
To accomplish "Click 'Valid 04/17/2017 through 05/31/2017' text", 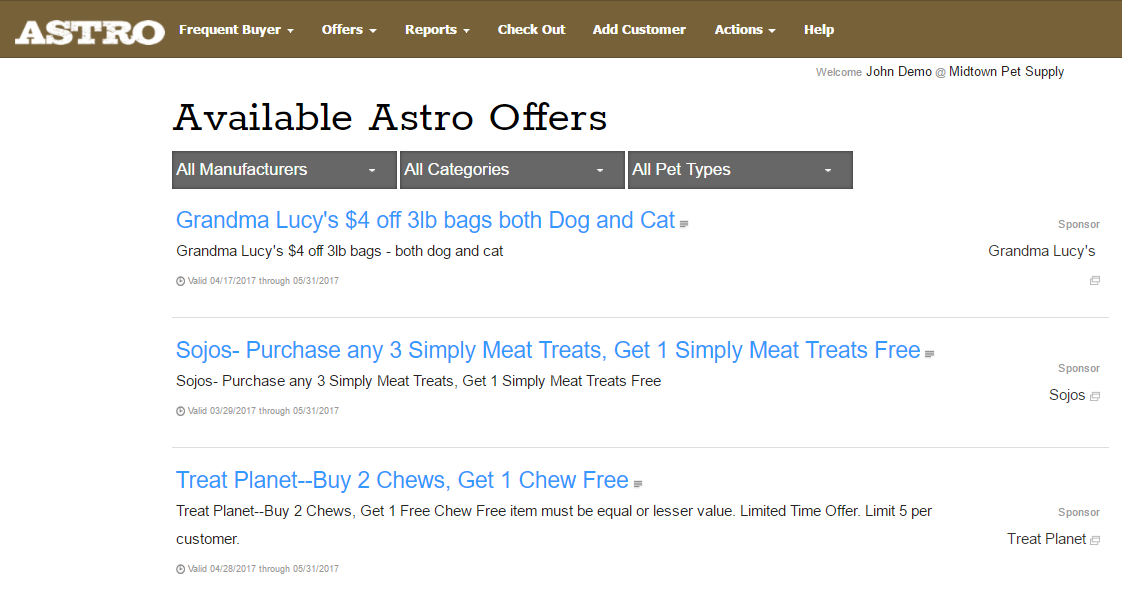I will pyautogui.click(x=263, y=281).
